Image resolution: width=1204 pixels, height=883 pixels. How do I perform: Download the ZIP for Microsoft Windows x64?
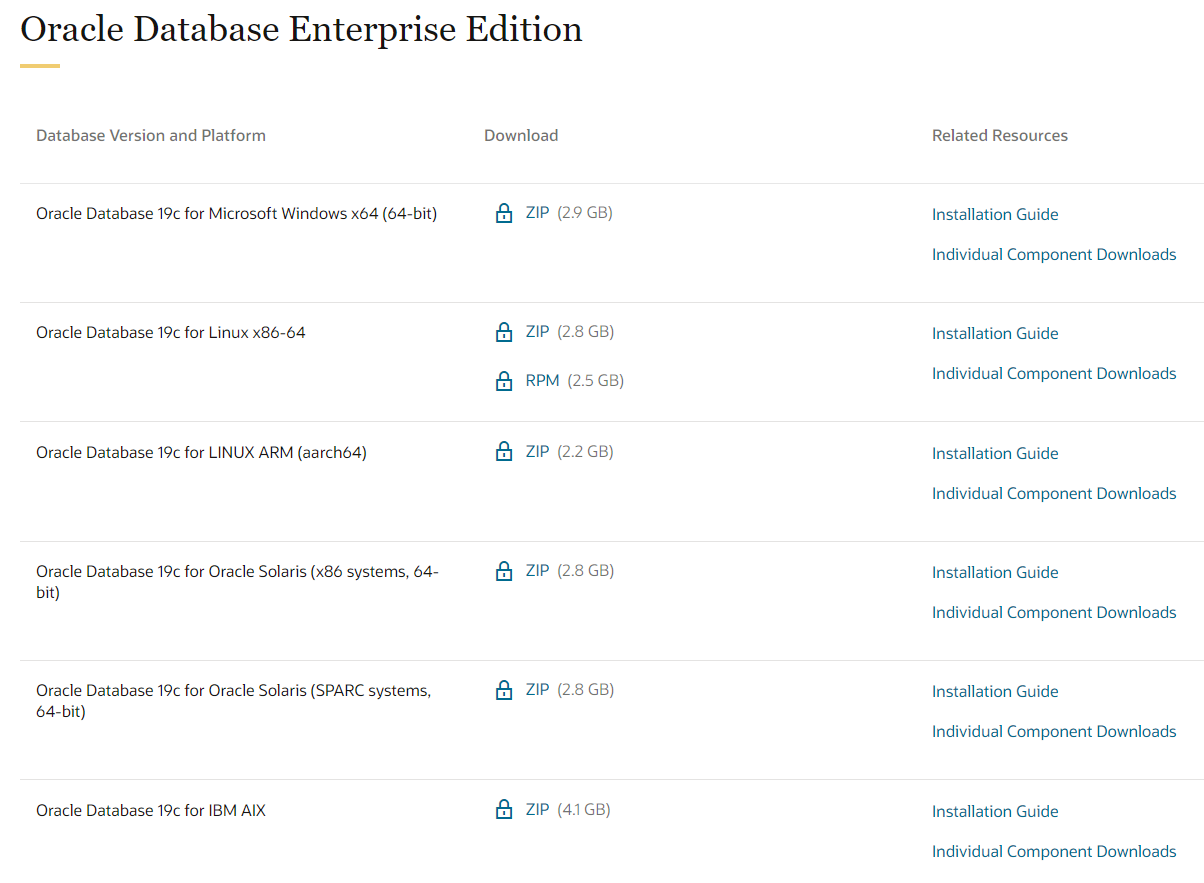pos(537,212)
